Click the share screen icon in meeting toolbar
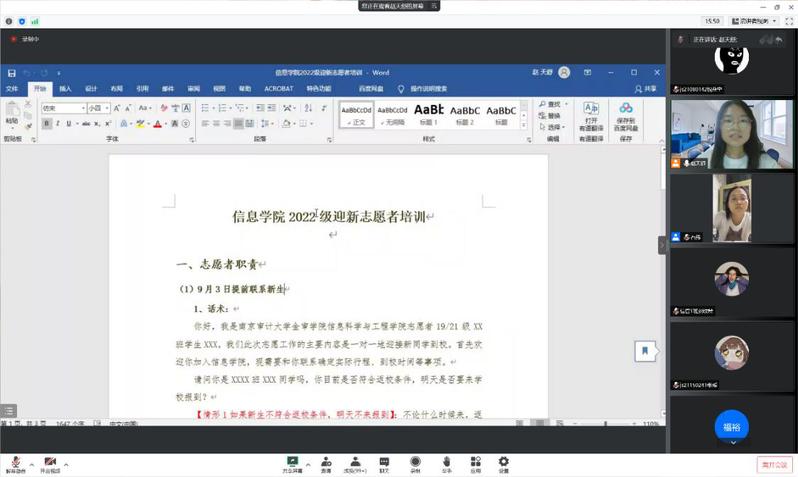The height and width of the screenshot is (477, 798). coord(293,462)
